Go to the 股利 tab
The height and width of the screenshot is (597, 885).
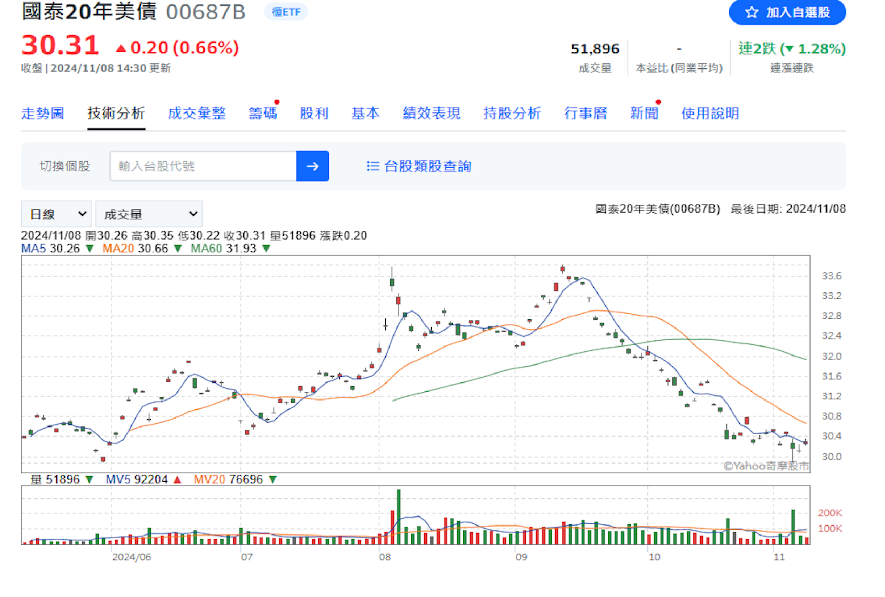[314, 113]
